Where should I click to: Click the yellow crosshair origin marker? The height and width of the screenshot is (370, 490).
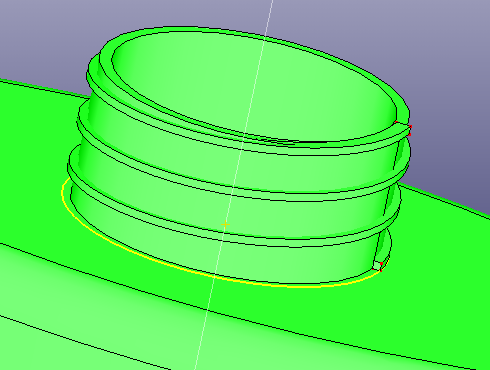(x=226, y=225)
